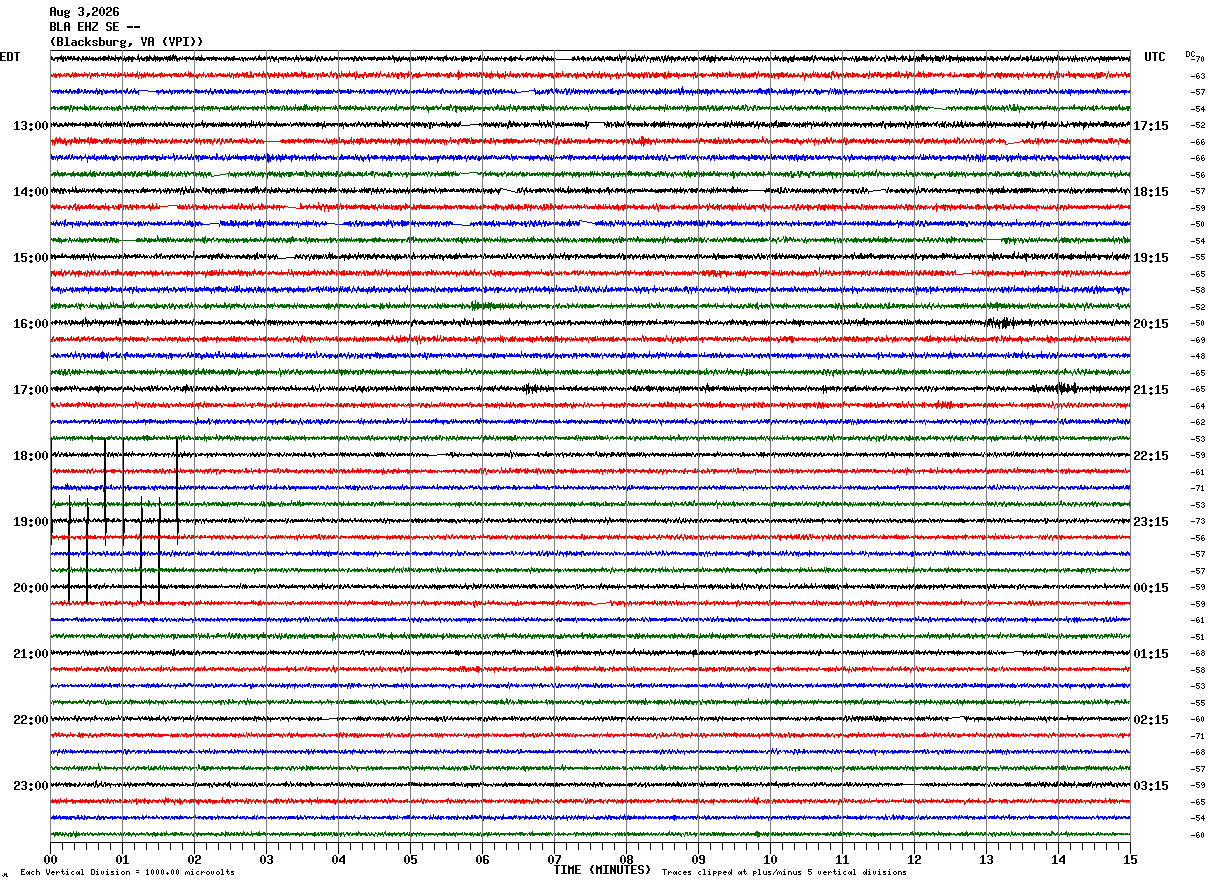
Task: Click the 03:15 UTC time label
Action: point(1151,786)
